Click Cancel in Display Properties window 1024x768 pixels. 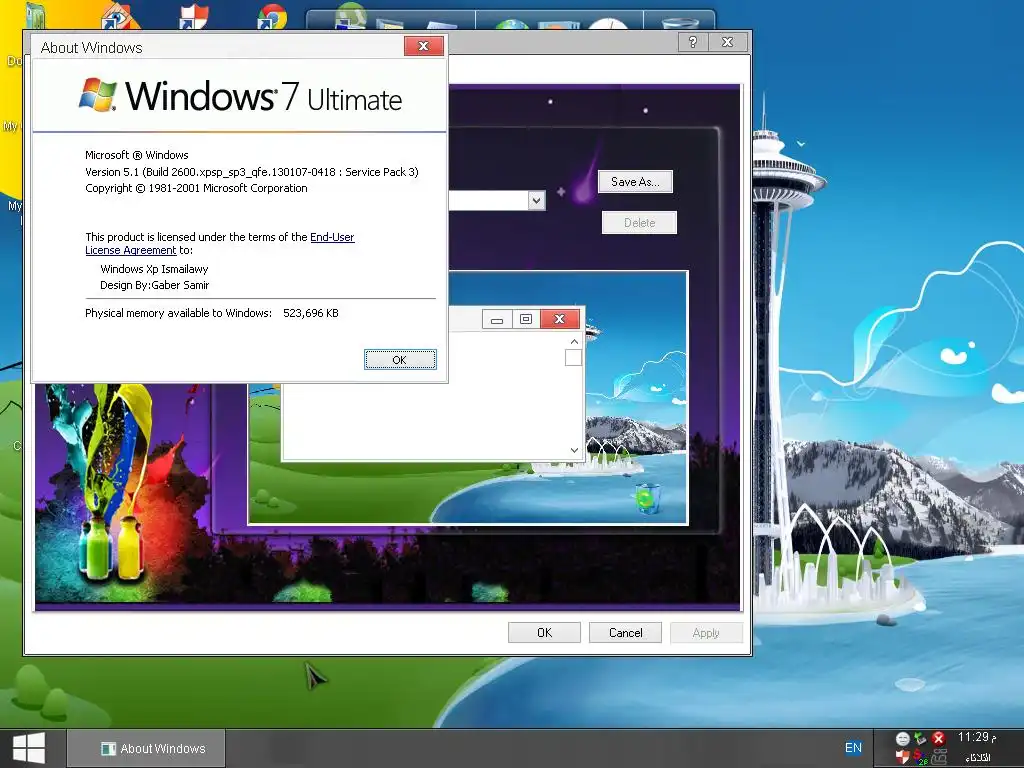[x=625, y=632]
